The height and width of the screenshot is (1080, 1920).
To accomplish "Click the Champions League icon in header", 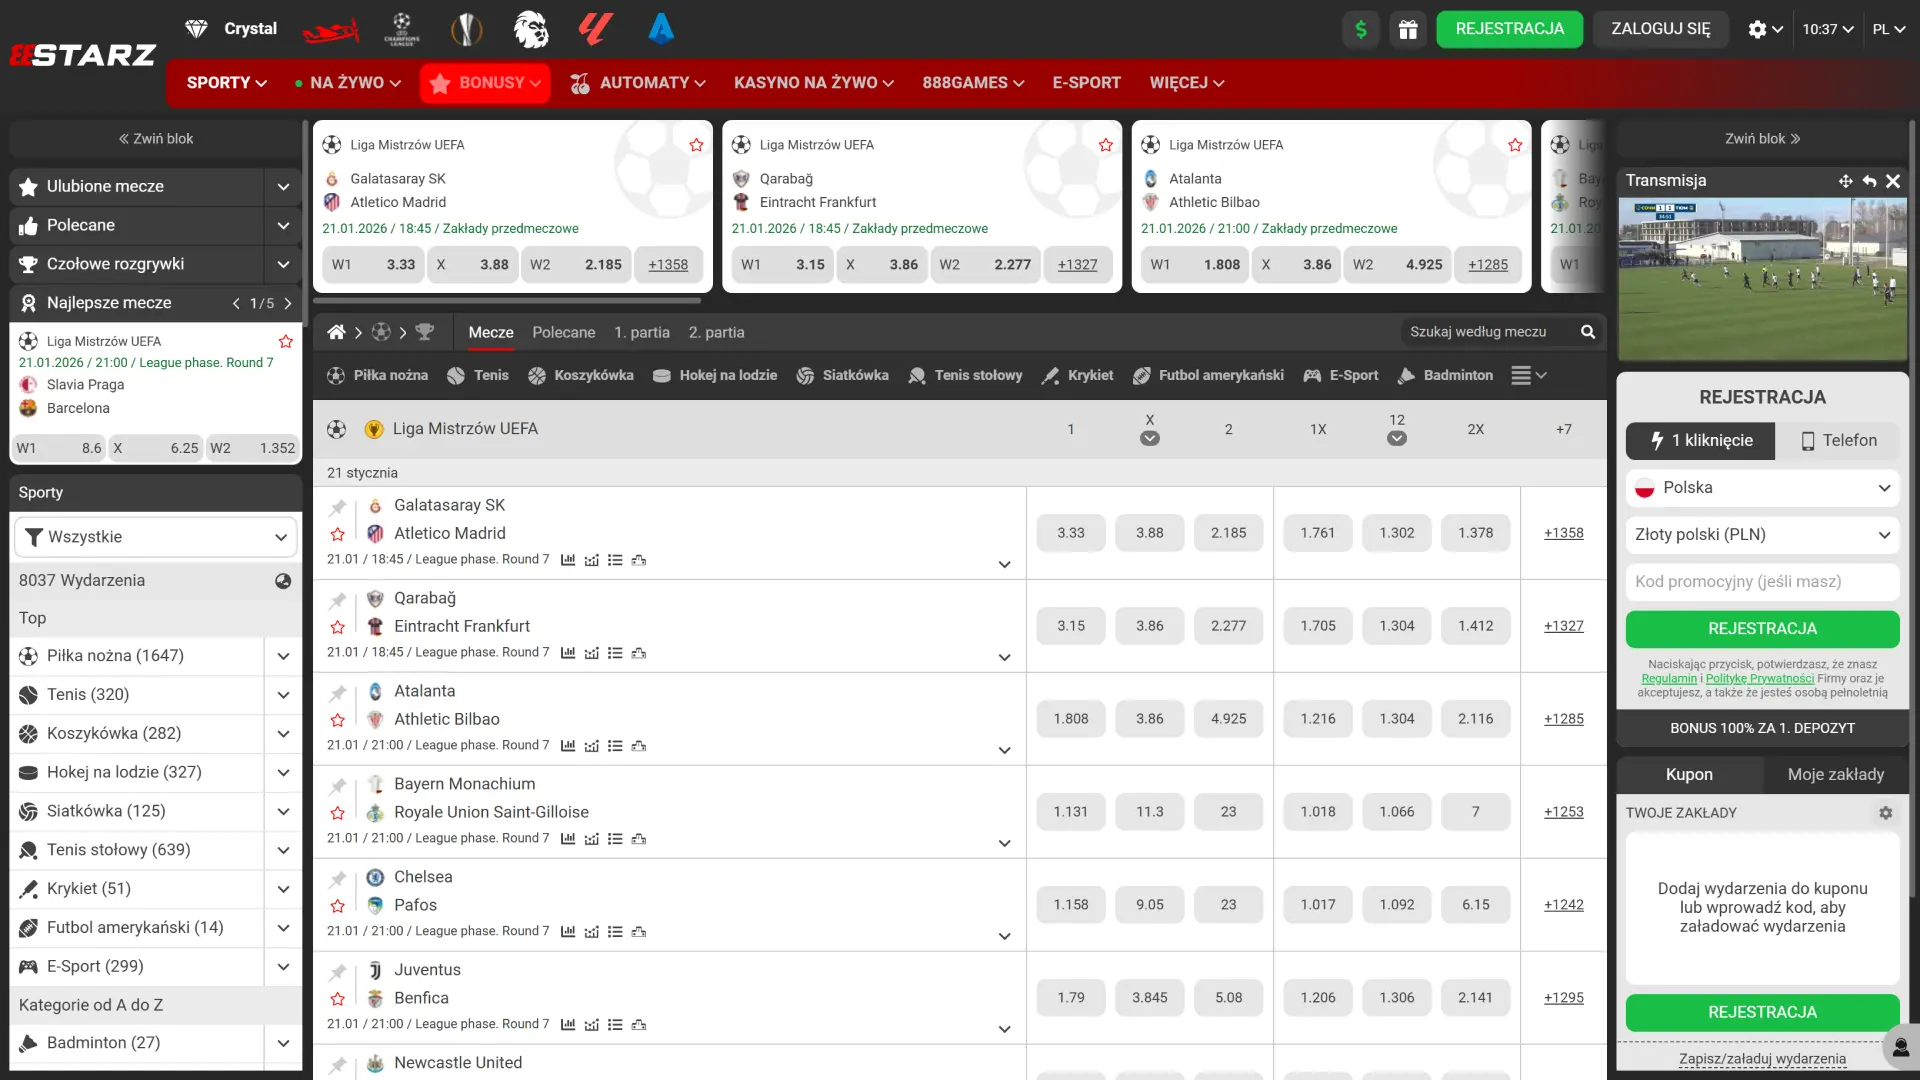I will click(x=402, y=29).
